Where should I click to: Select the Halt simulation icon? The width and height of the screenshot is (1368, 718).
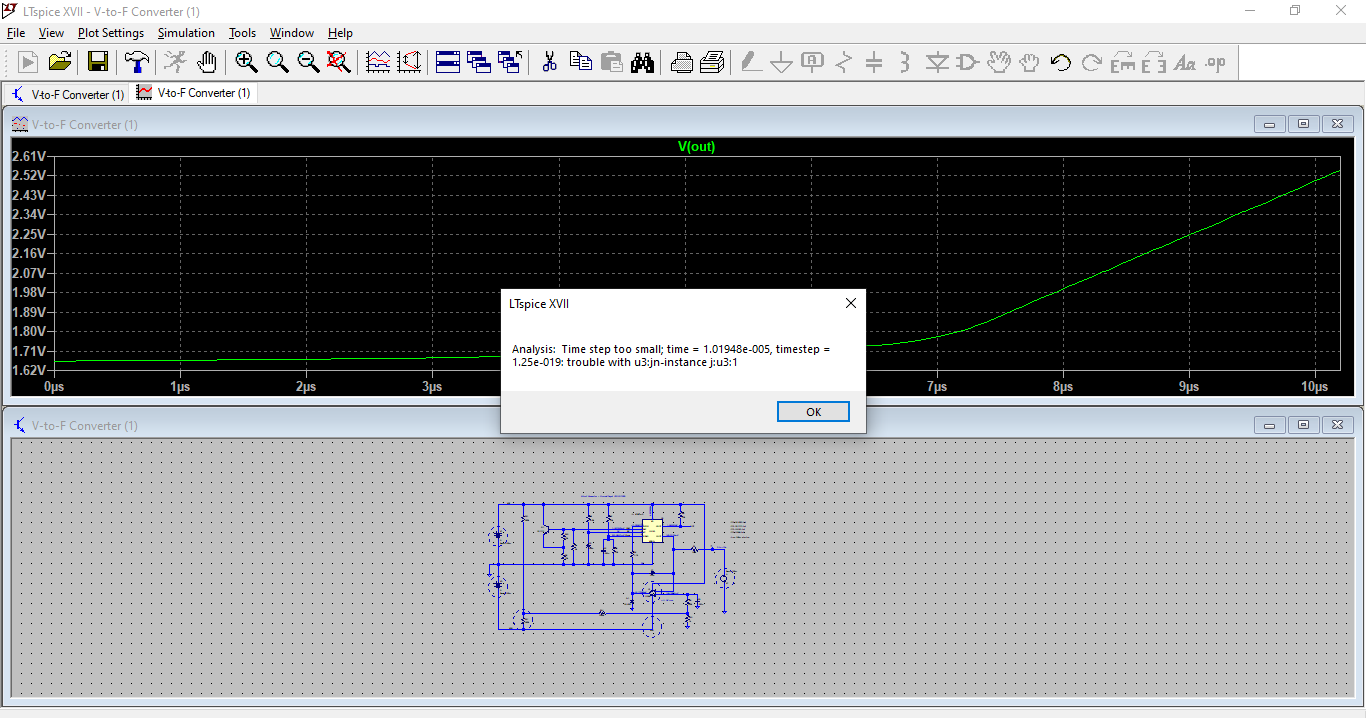click(175, 62)
